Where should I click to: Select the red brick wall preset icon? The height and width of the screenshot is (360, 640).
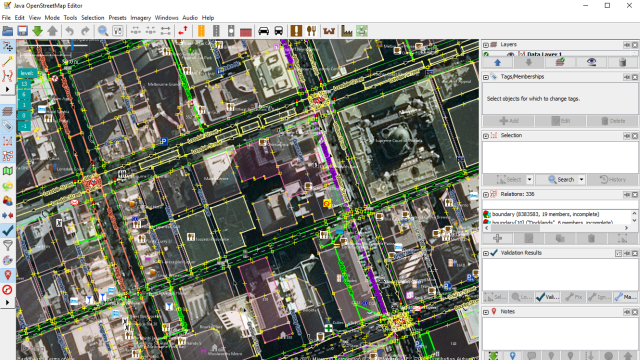click(x=246, y=31)
